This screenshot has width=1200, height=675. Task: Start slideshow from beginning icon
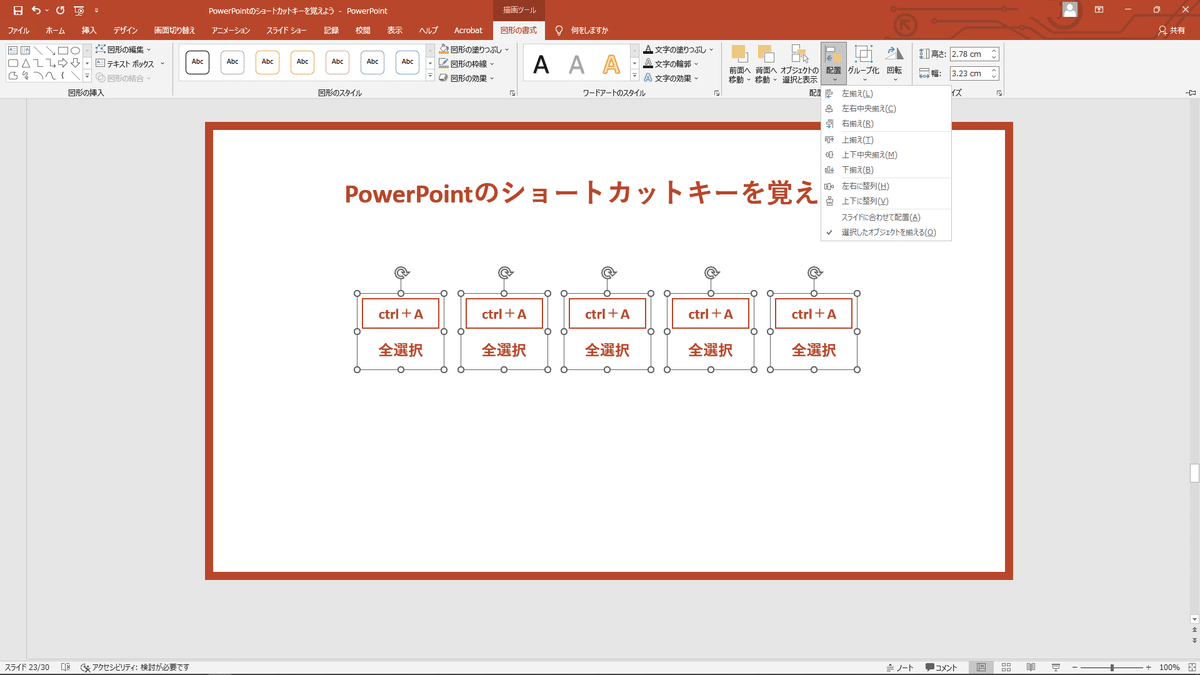click(79, 10)
